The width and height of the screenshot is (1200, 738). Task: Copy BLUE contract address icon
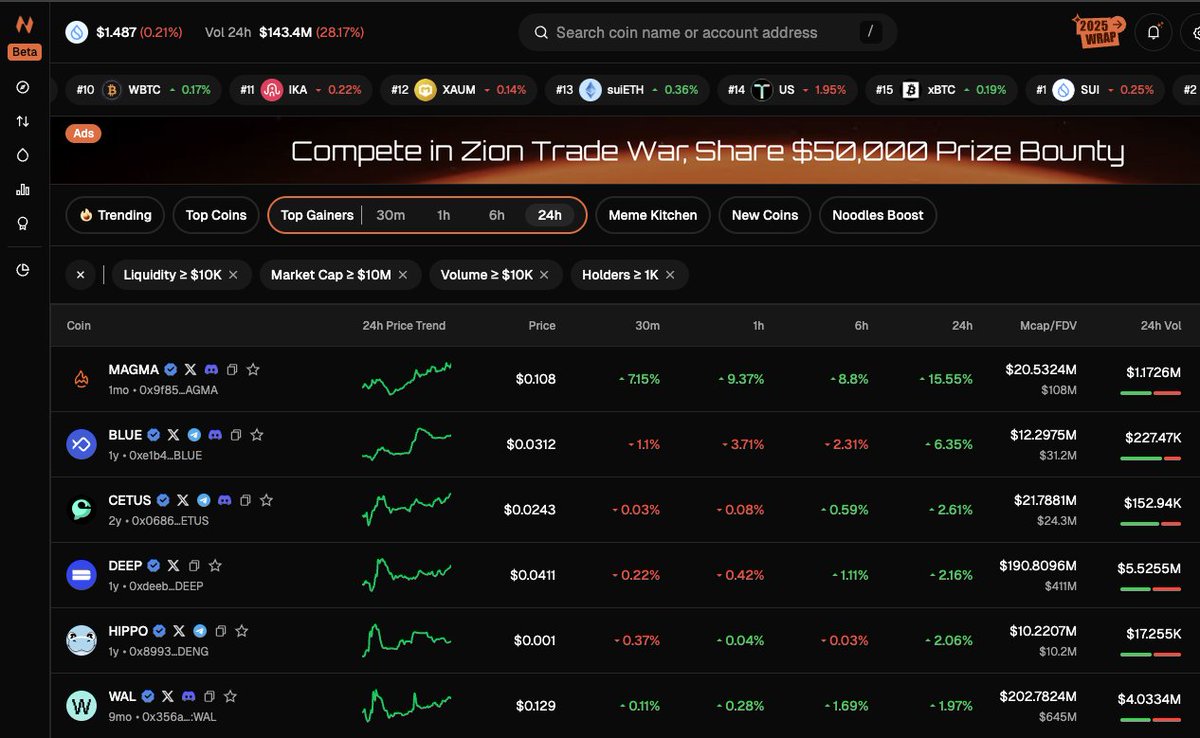(236, 435)
